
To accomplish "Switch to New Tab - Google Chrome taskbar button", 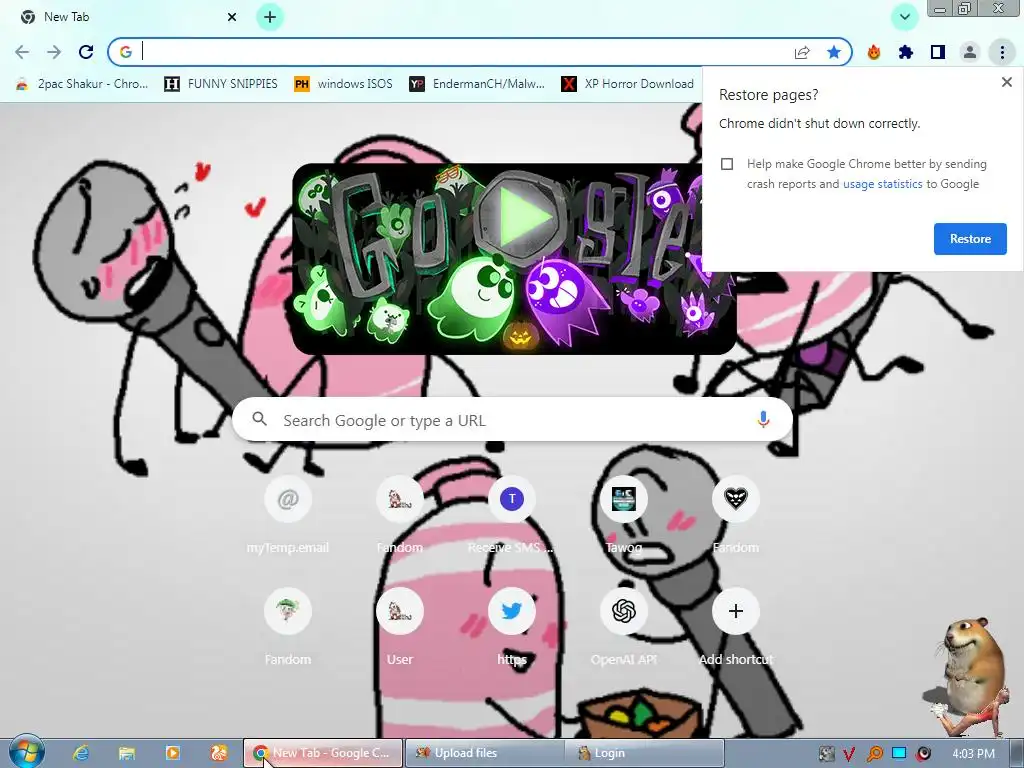I will click(323, 753).
